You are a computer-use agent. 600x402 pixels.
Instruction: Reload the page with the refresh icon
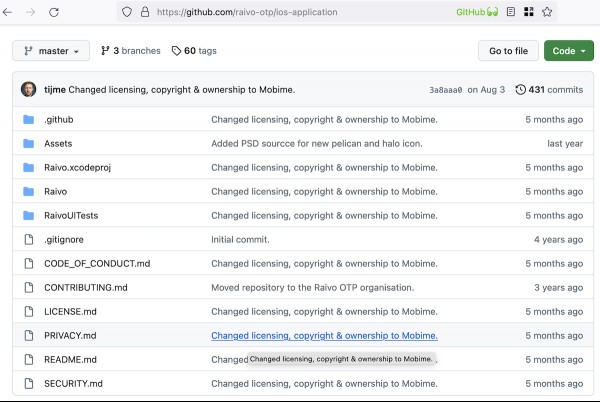pos(54,12)
